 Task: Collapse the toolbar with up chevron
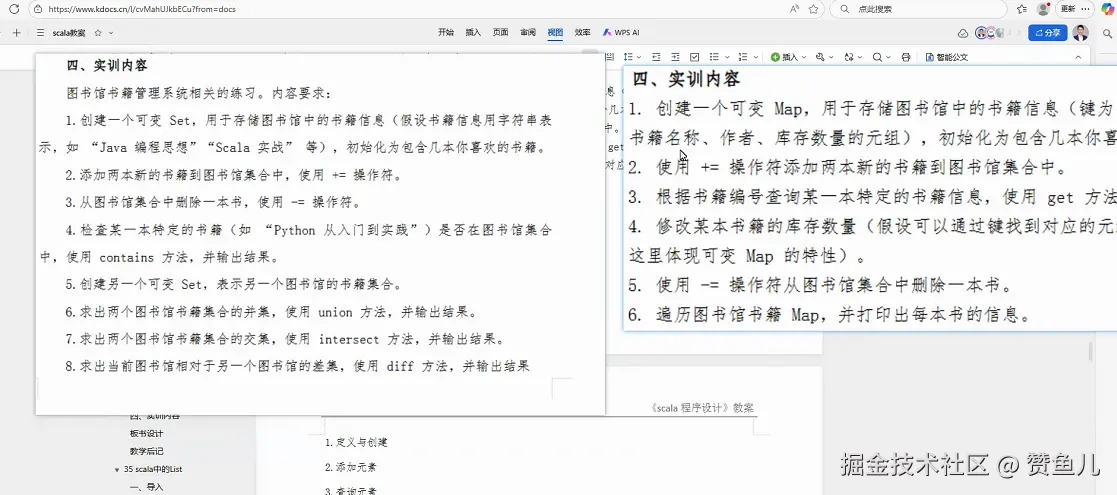coord(1078,57)
